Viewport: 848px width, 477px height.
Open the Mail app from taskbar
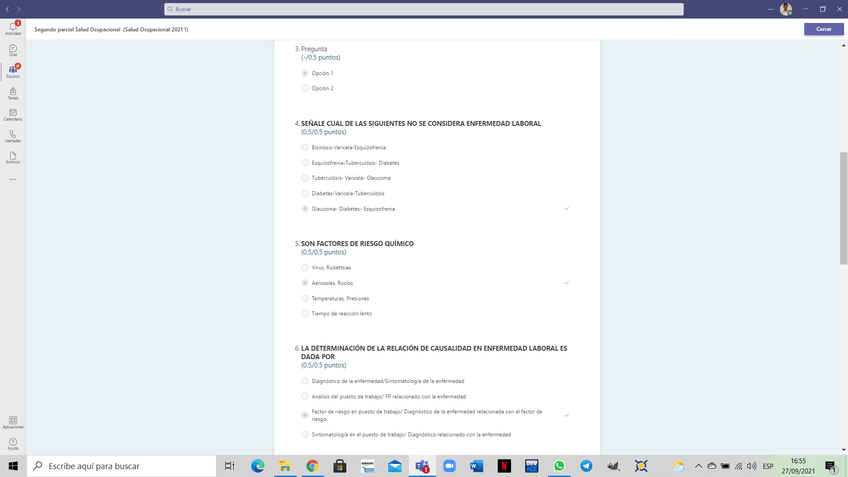point(395,466)
